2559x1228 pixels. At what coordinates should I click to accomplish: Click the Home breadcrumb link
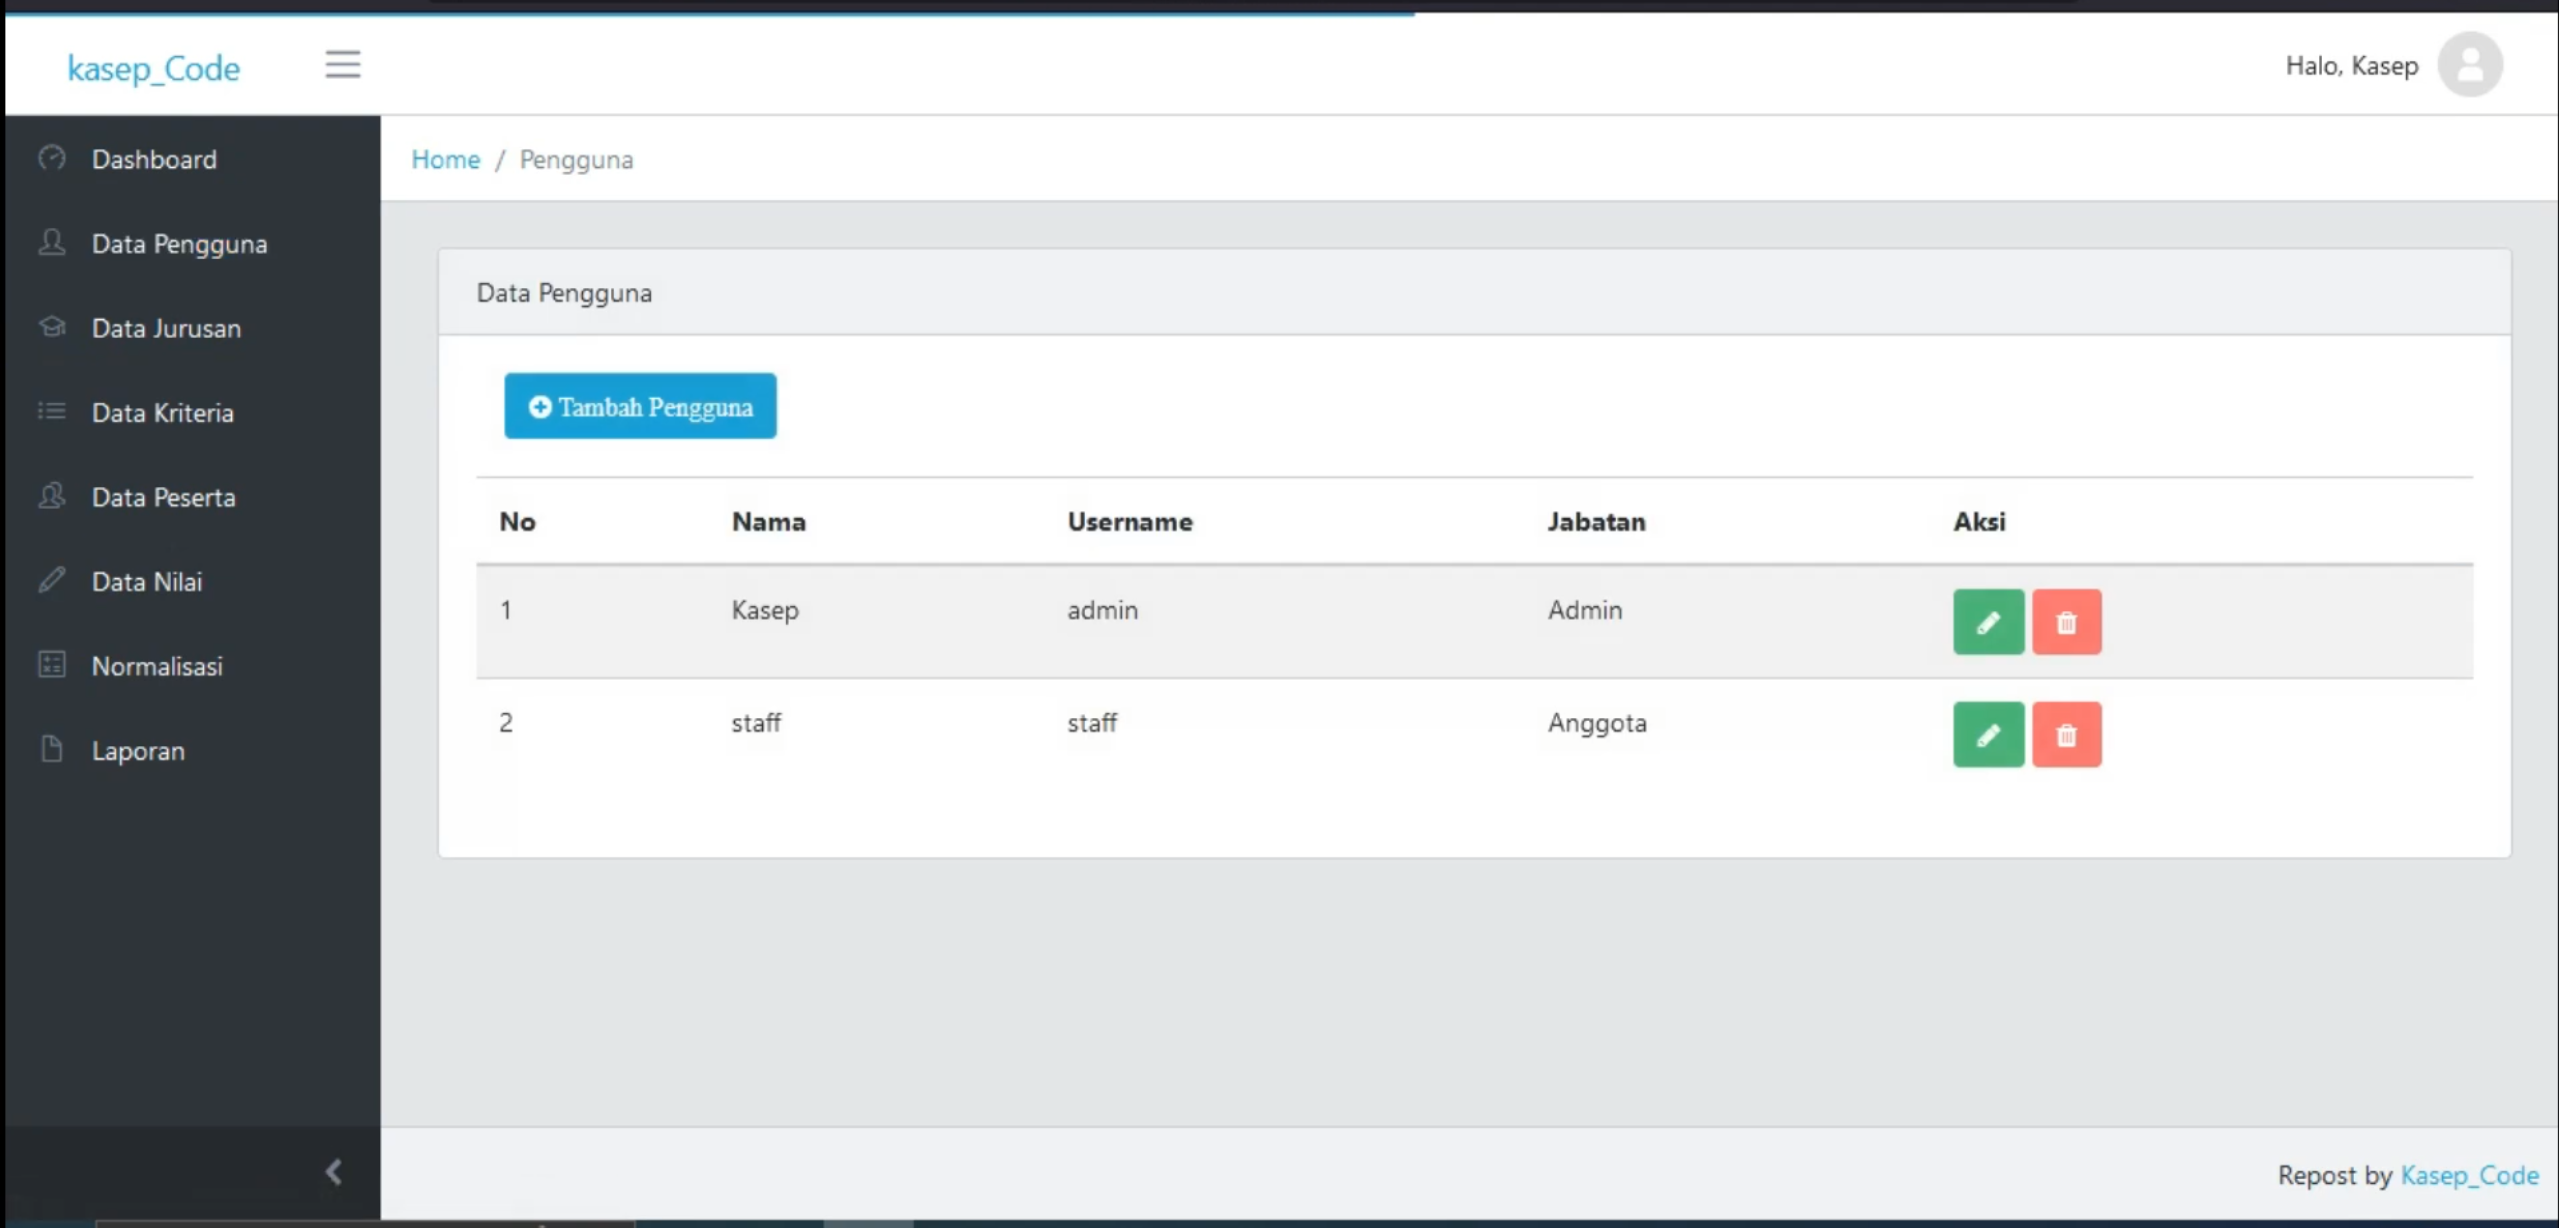446,159
